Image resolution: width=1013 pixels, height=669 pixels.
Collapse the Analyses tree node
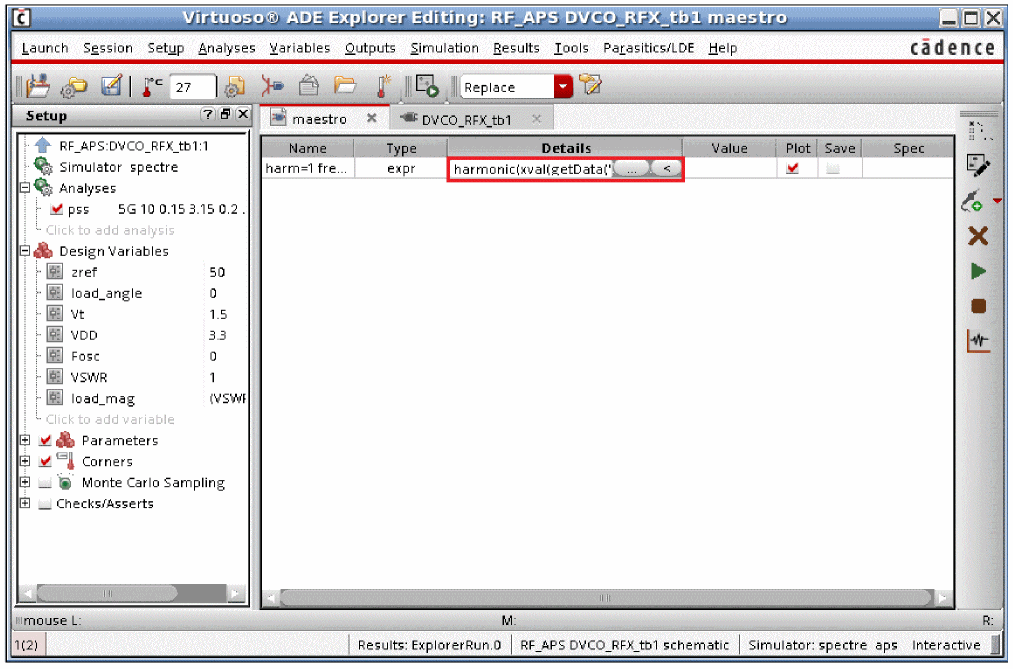(x=25, y=188)
